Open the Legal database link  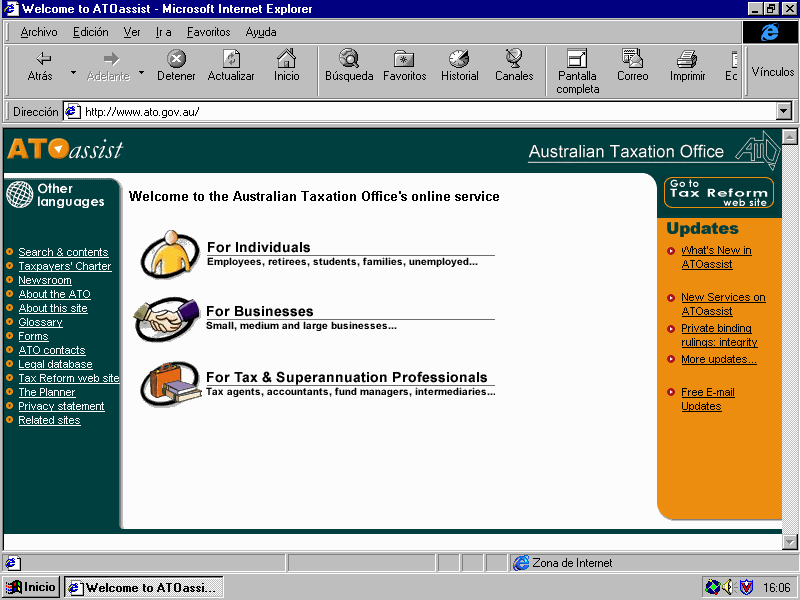coord(56,364)
